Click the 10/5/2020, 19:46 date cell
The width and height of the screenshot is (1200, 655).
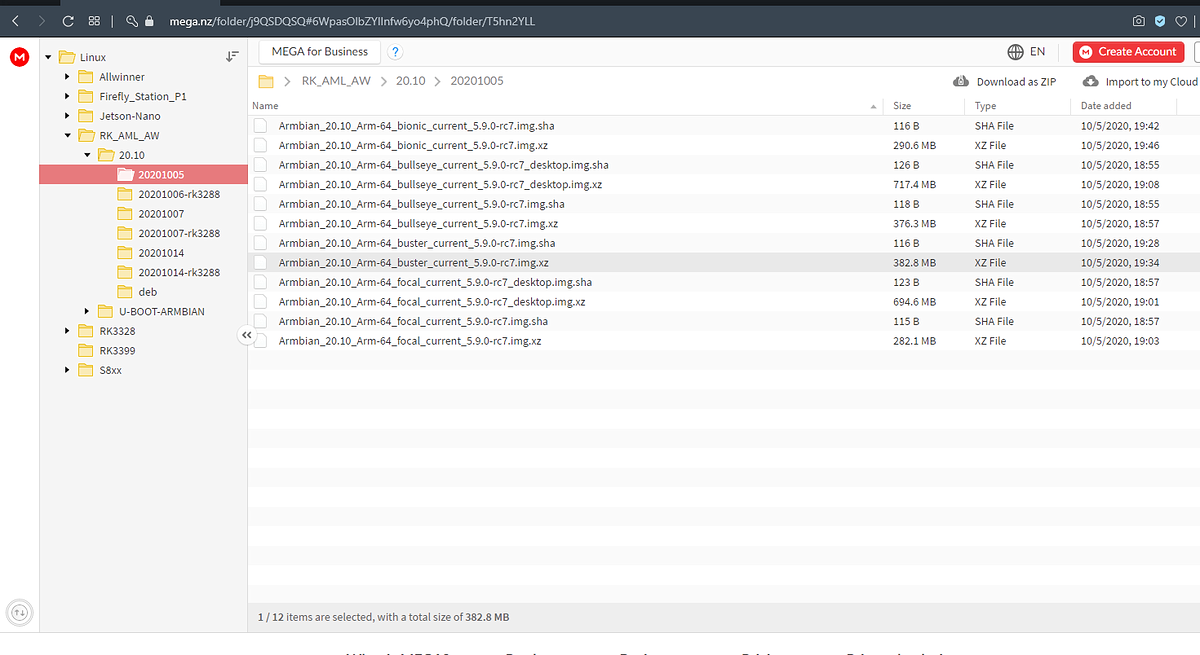(x=1120, y=146)
